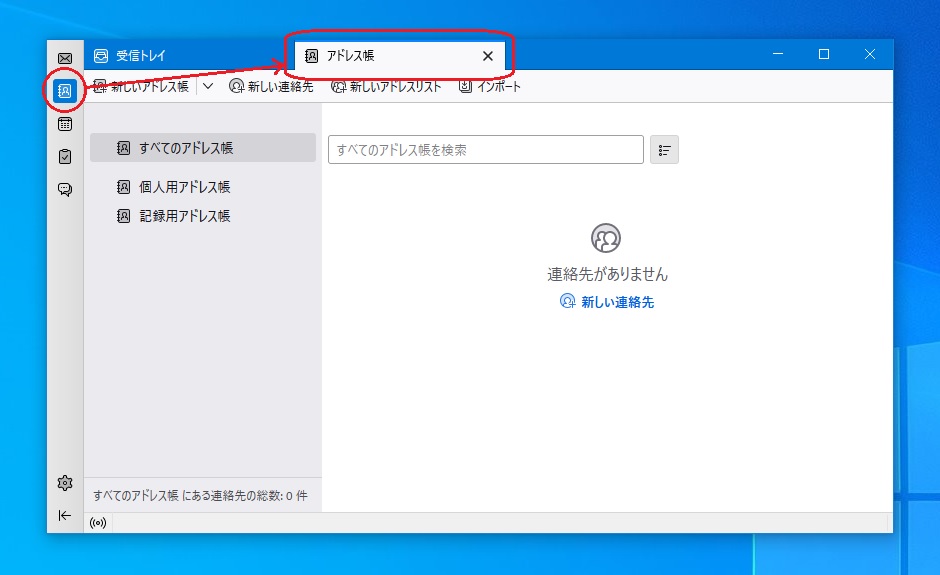The width and height of the screenshot is (940, 575).
Task: Click the インポート toolbar button
Action: tap(490, 87)
